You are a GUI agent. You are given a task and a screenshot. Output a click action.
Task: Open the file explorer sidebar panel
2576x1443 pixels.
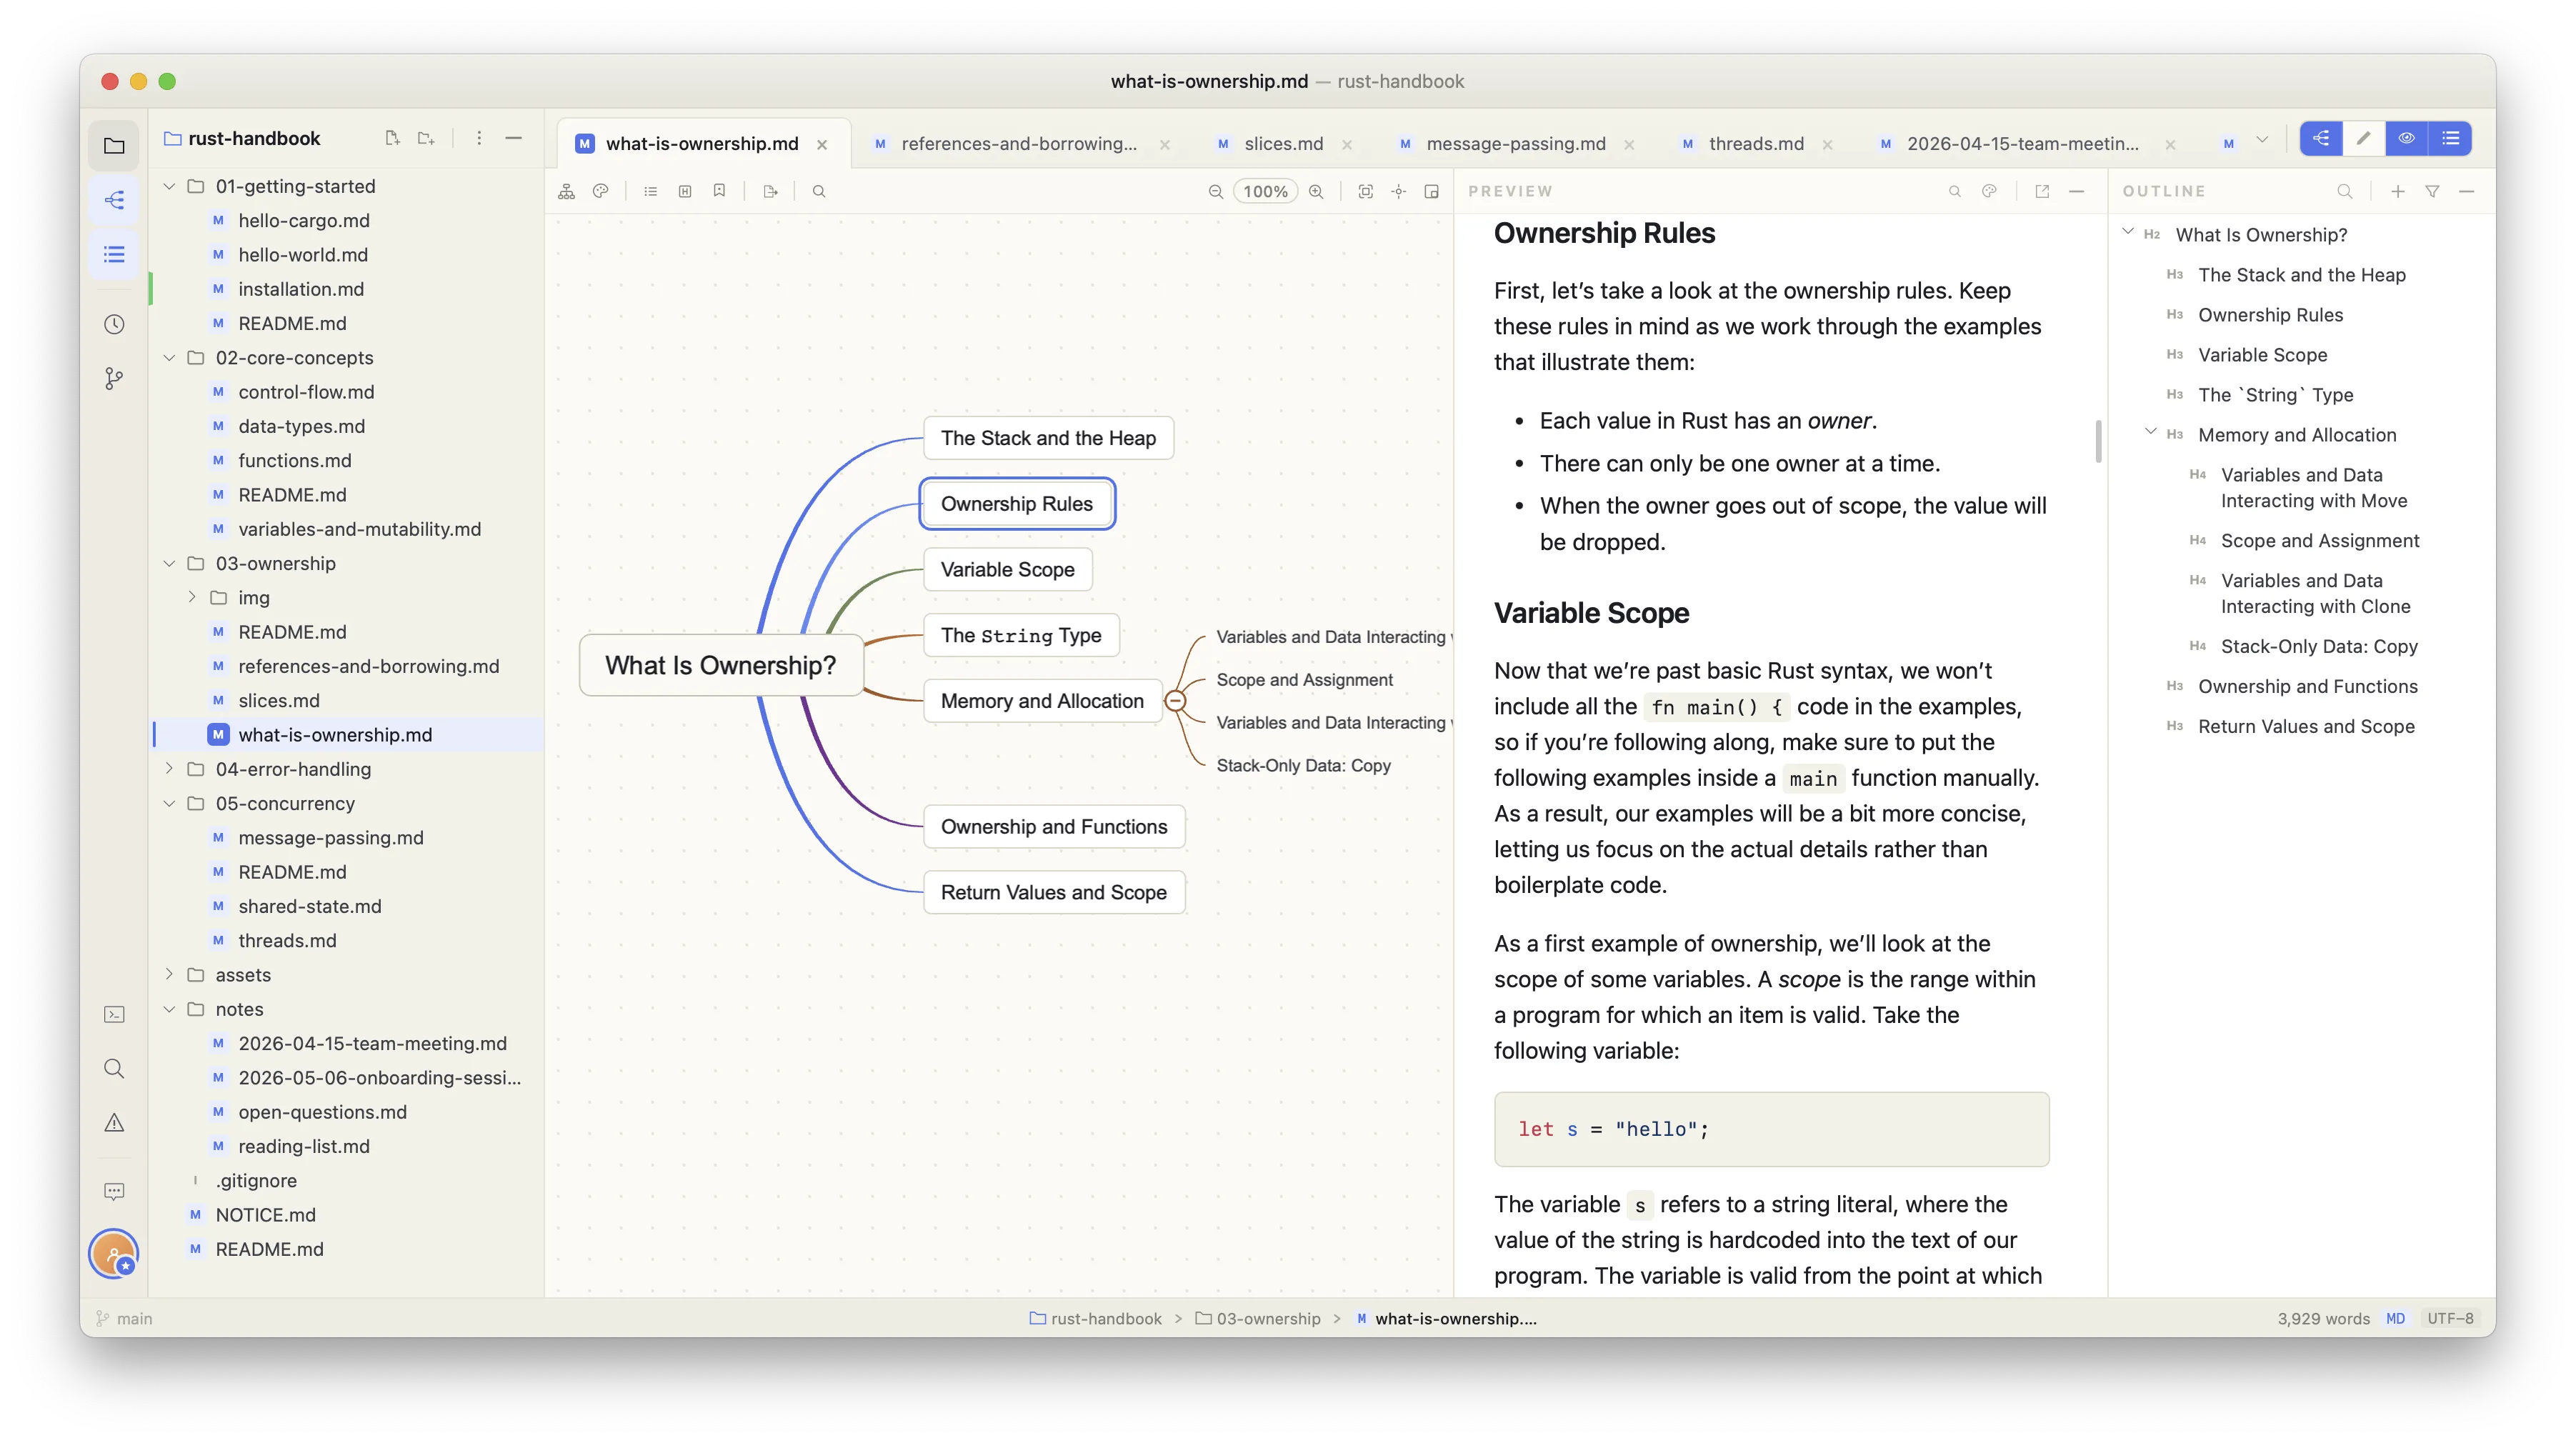(114, 146)
